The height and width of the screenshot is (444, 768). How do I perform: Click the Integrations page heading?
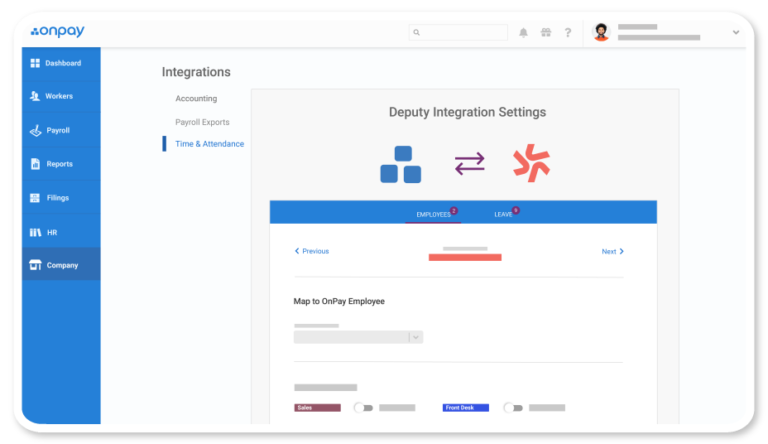[196, 72]
